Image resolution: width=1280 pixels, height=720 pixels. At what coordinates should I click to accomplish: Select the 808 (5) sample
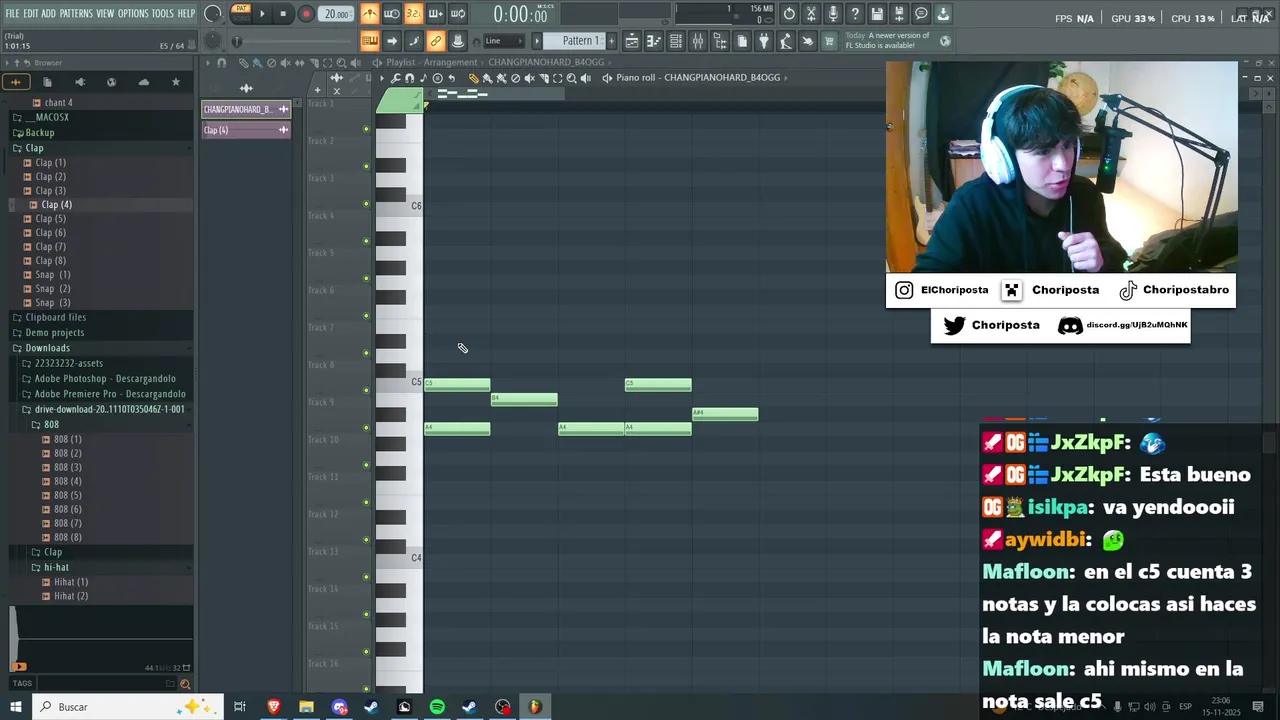(68, 496)
